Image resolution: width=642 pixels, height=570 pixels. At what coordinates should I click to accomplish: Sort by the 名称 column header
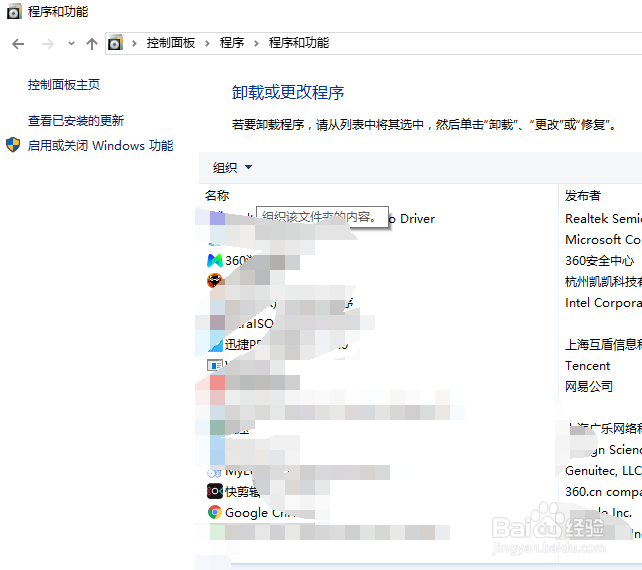click(x=217, y=196)
